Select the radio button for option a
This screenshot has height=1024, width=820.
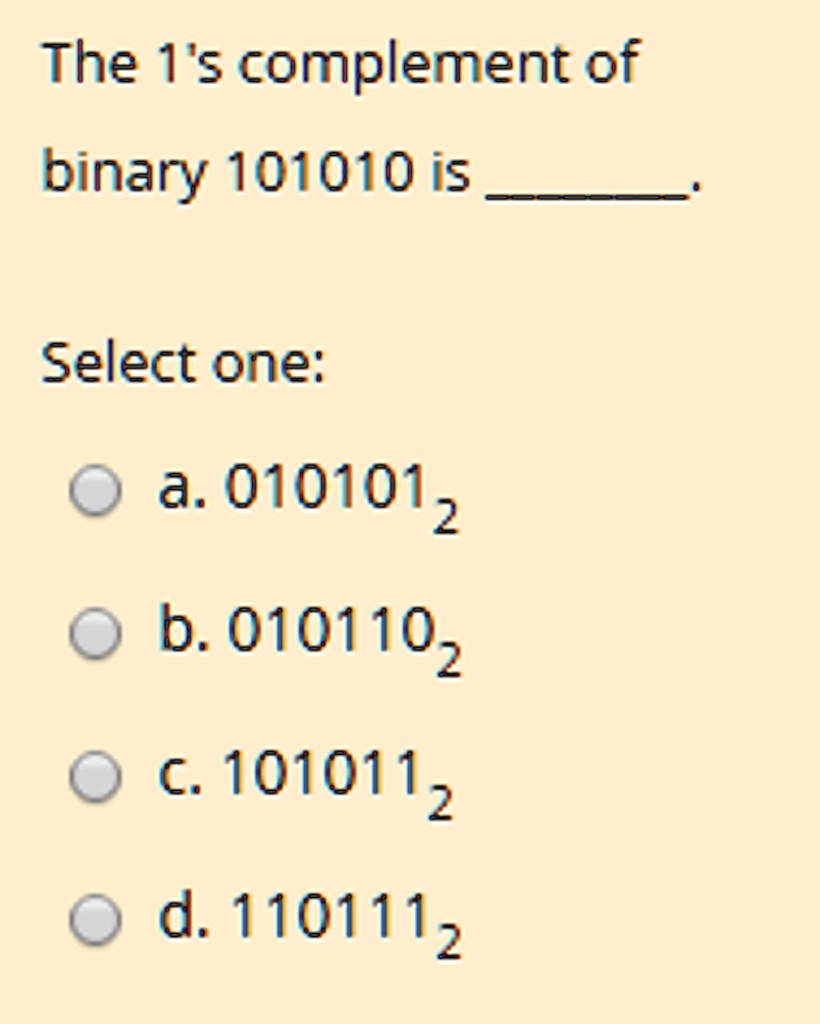[x=96, y=492]
